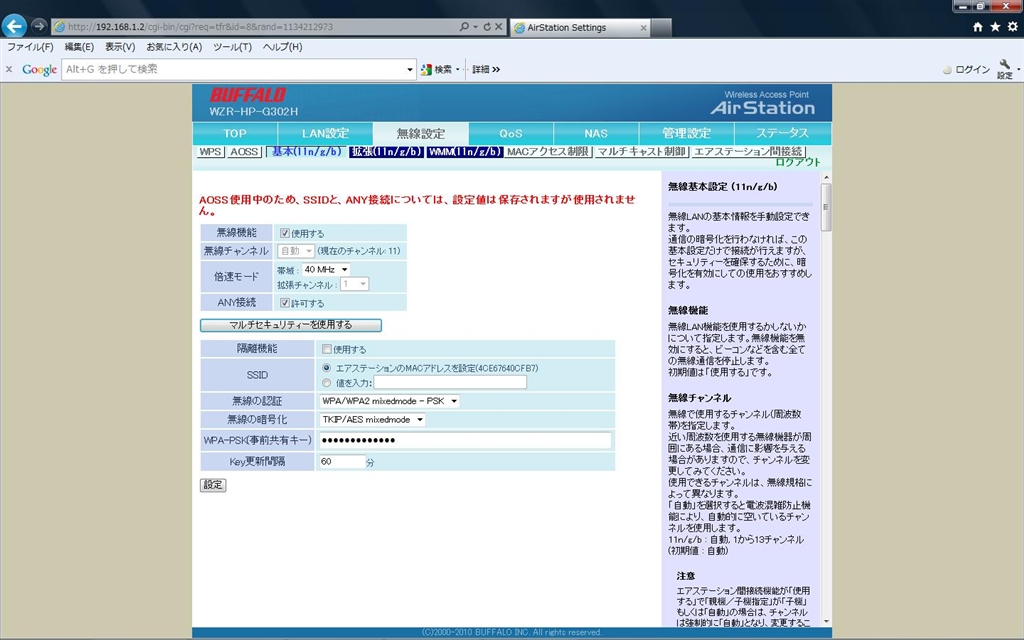Image resolution: width=1024 pixels, height=640 pixels.
Task: Open WMM(11n/g/b) sub-page link
Action: 465,152
